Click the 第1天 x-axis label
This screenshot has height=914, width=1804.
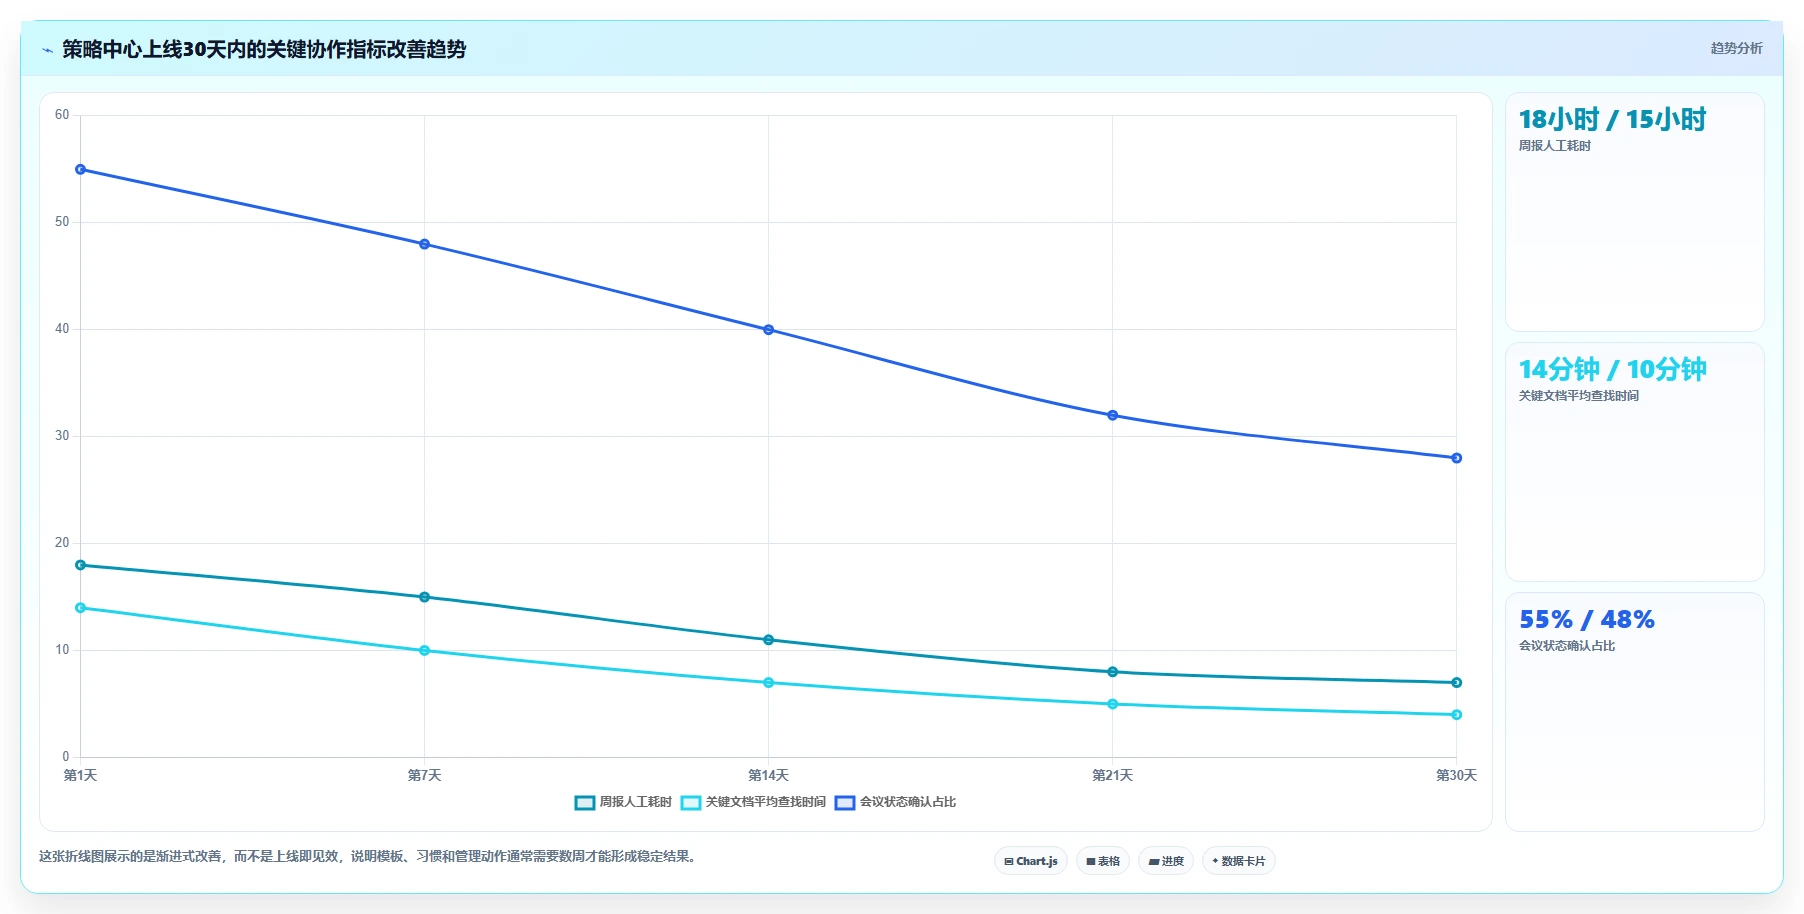tap(81, 776)
